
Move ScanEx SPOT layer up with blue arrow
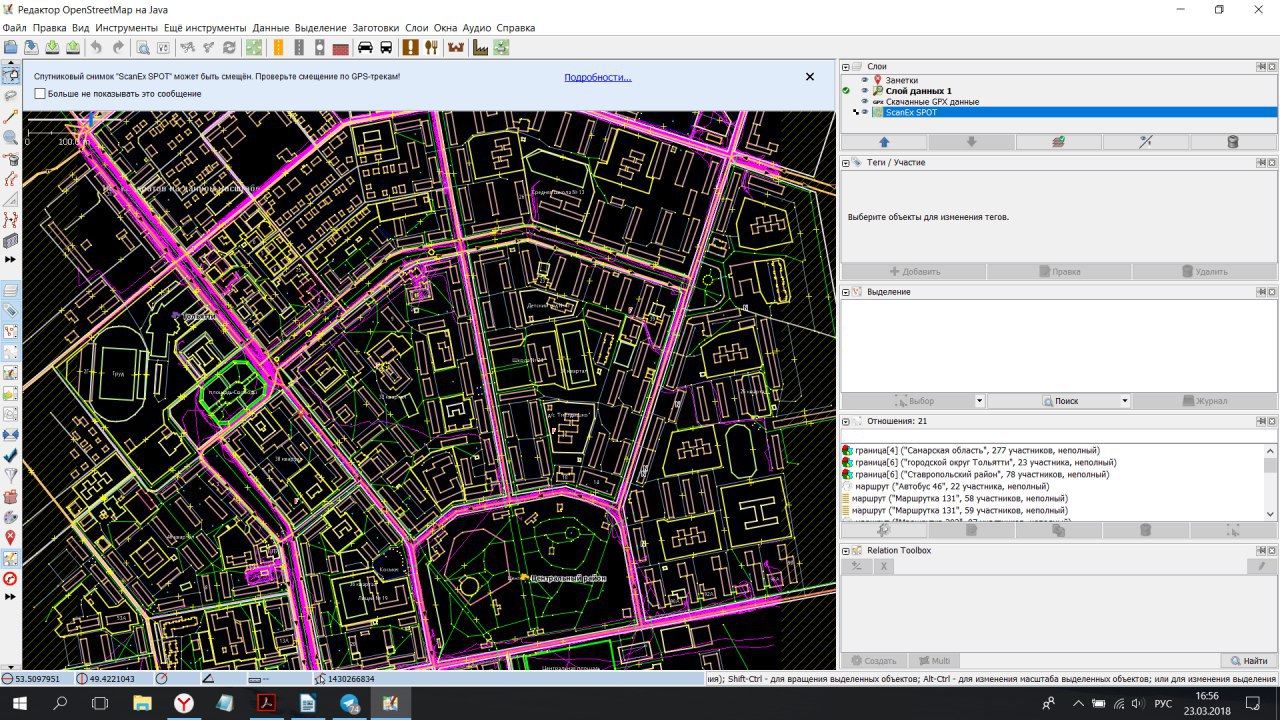(x=883, y=142)
